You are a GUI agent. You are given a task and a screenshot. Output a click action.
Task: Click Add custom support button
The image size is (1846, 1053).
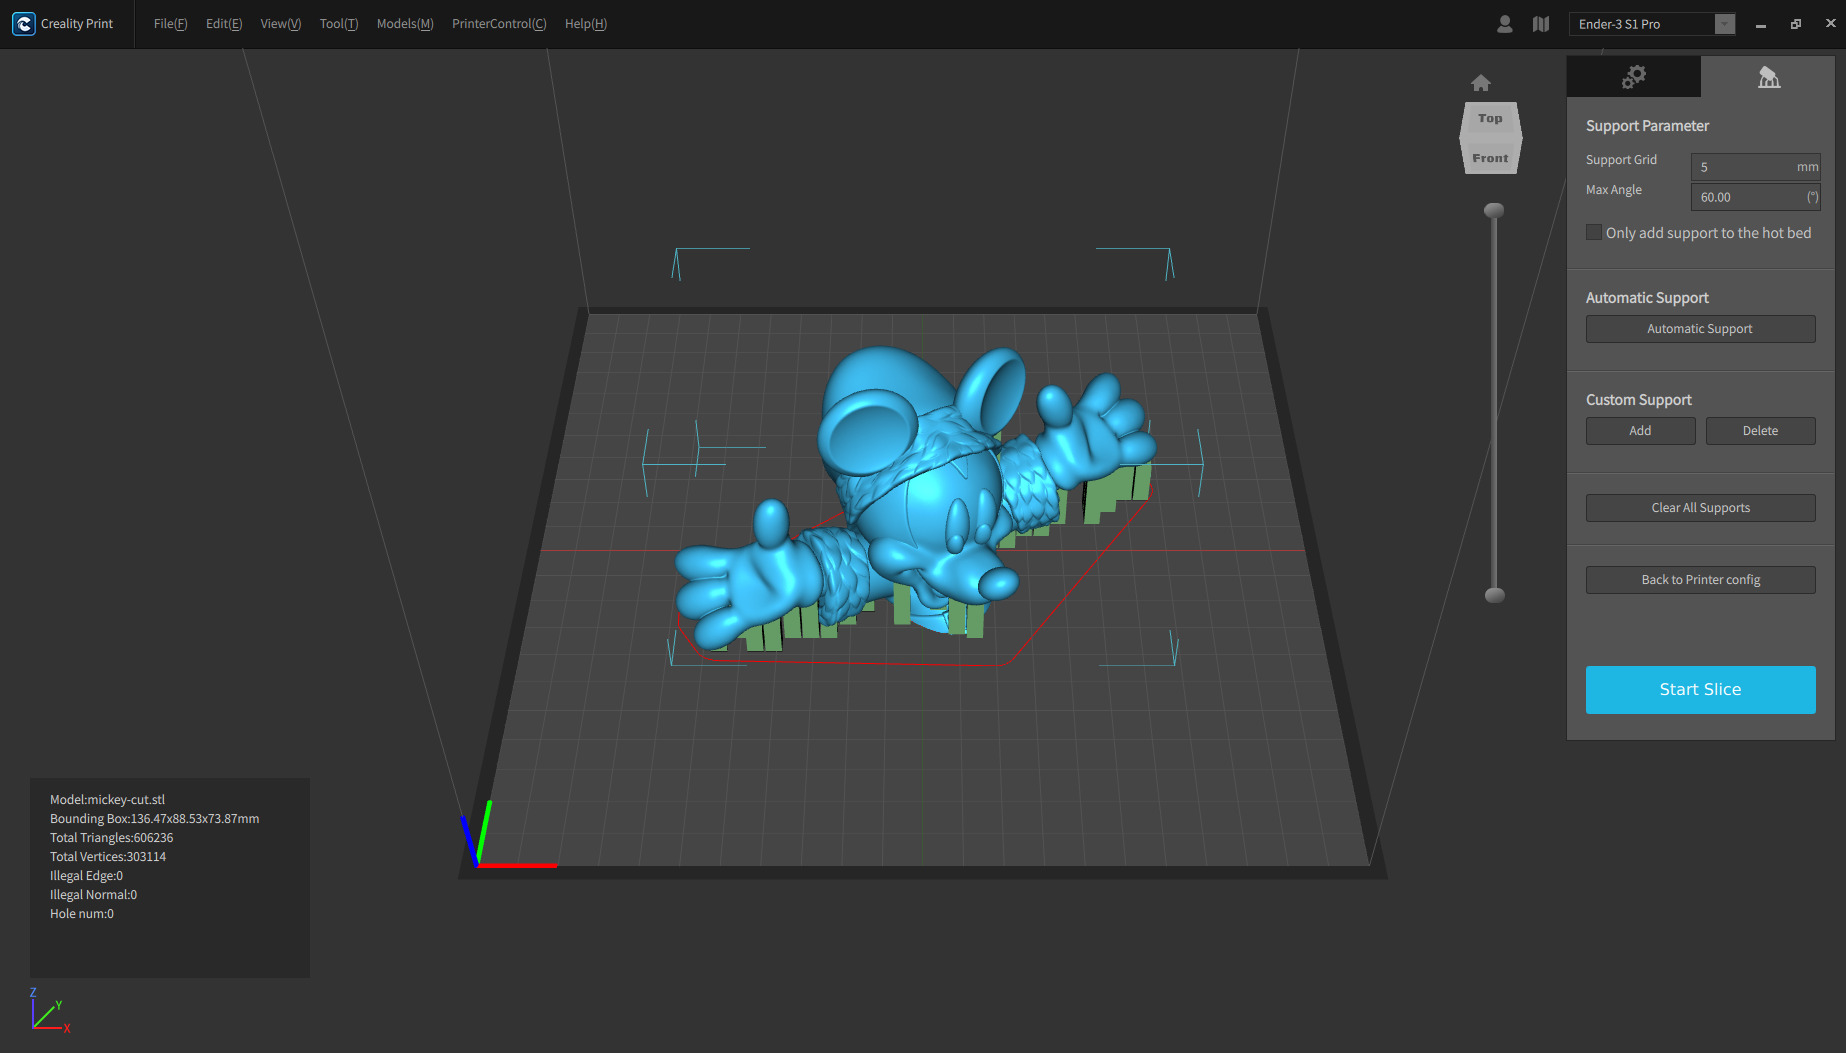tap(1640, 431)
